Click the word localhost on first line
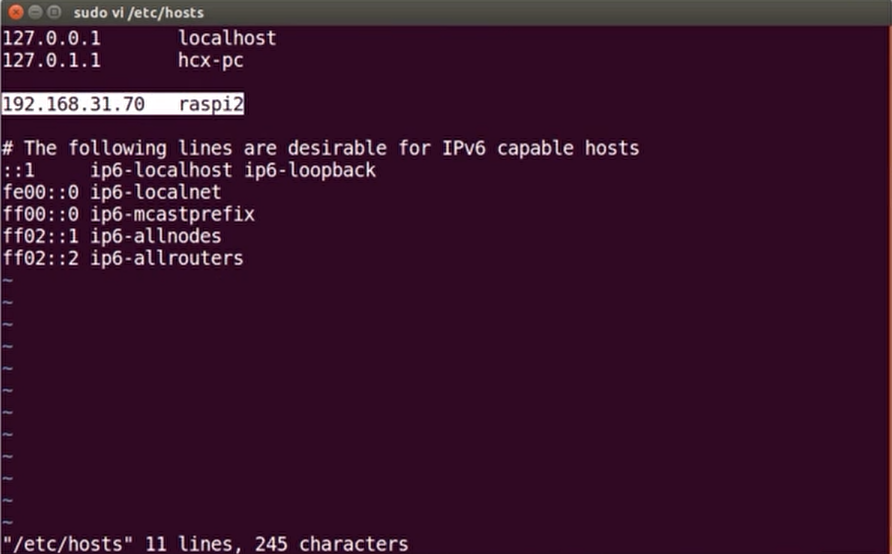The image size is (892, 554). click(227, 39)
